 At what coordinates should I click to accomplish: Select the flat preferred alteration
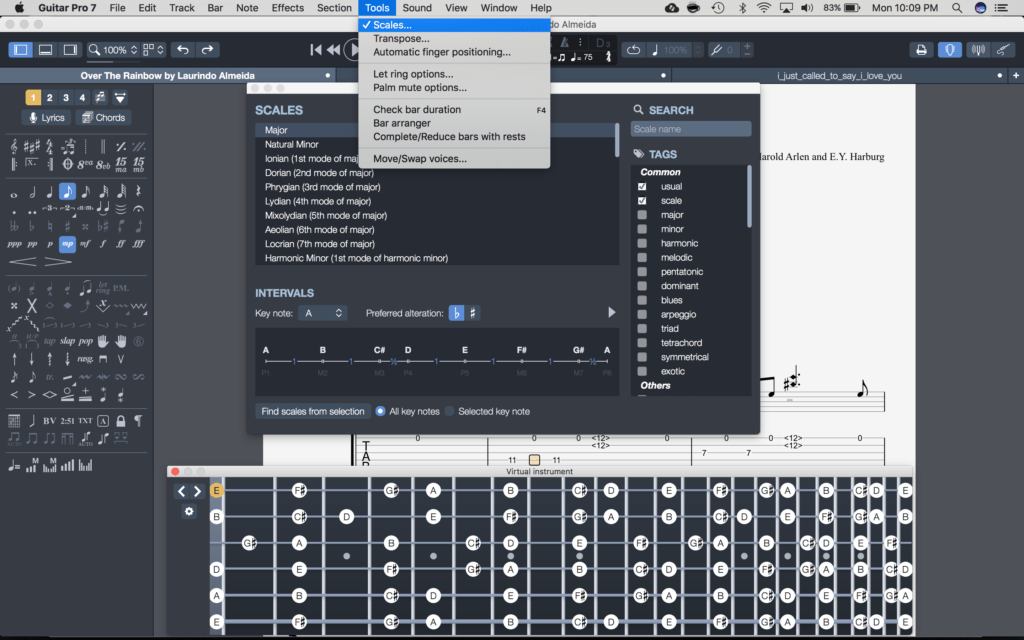coord(456,313)
